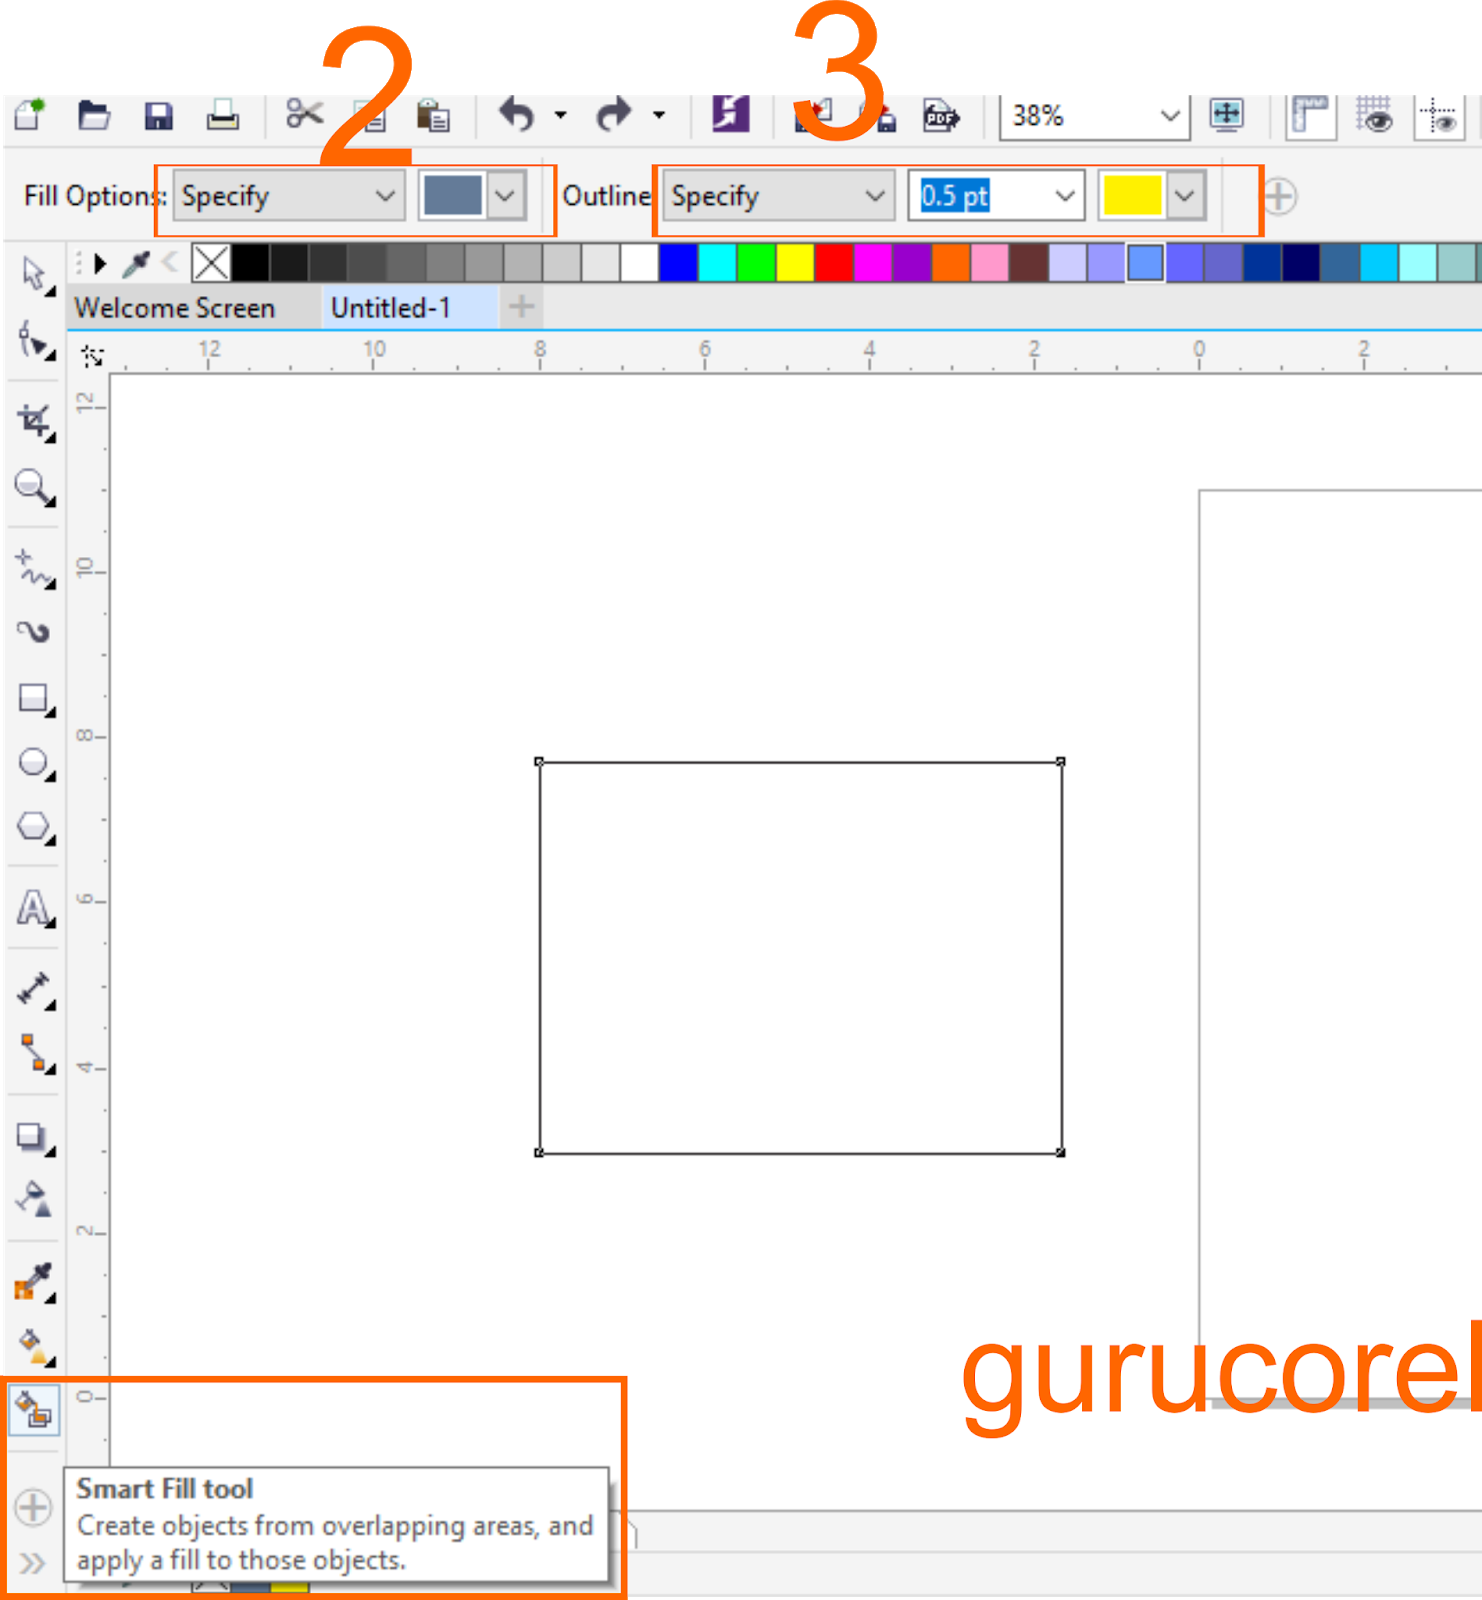The image size is (1482, 1600).
Task: Click the Paste clipboard icon
Action: 433,116
